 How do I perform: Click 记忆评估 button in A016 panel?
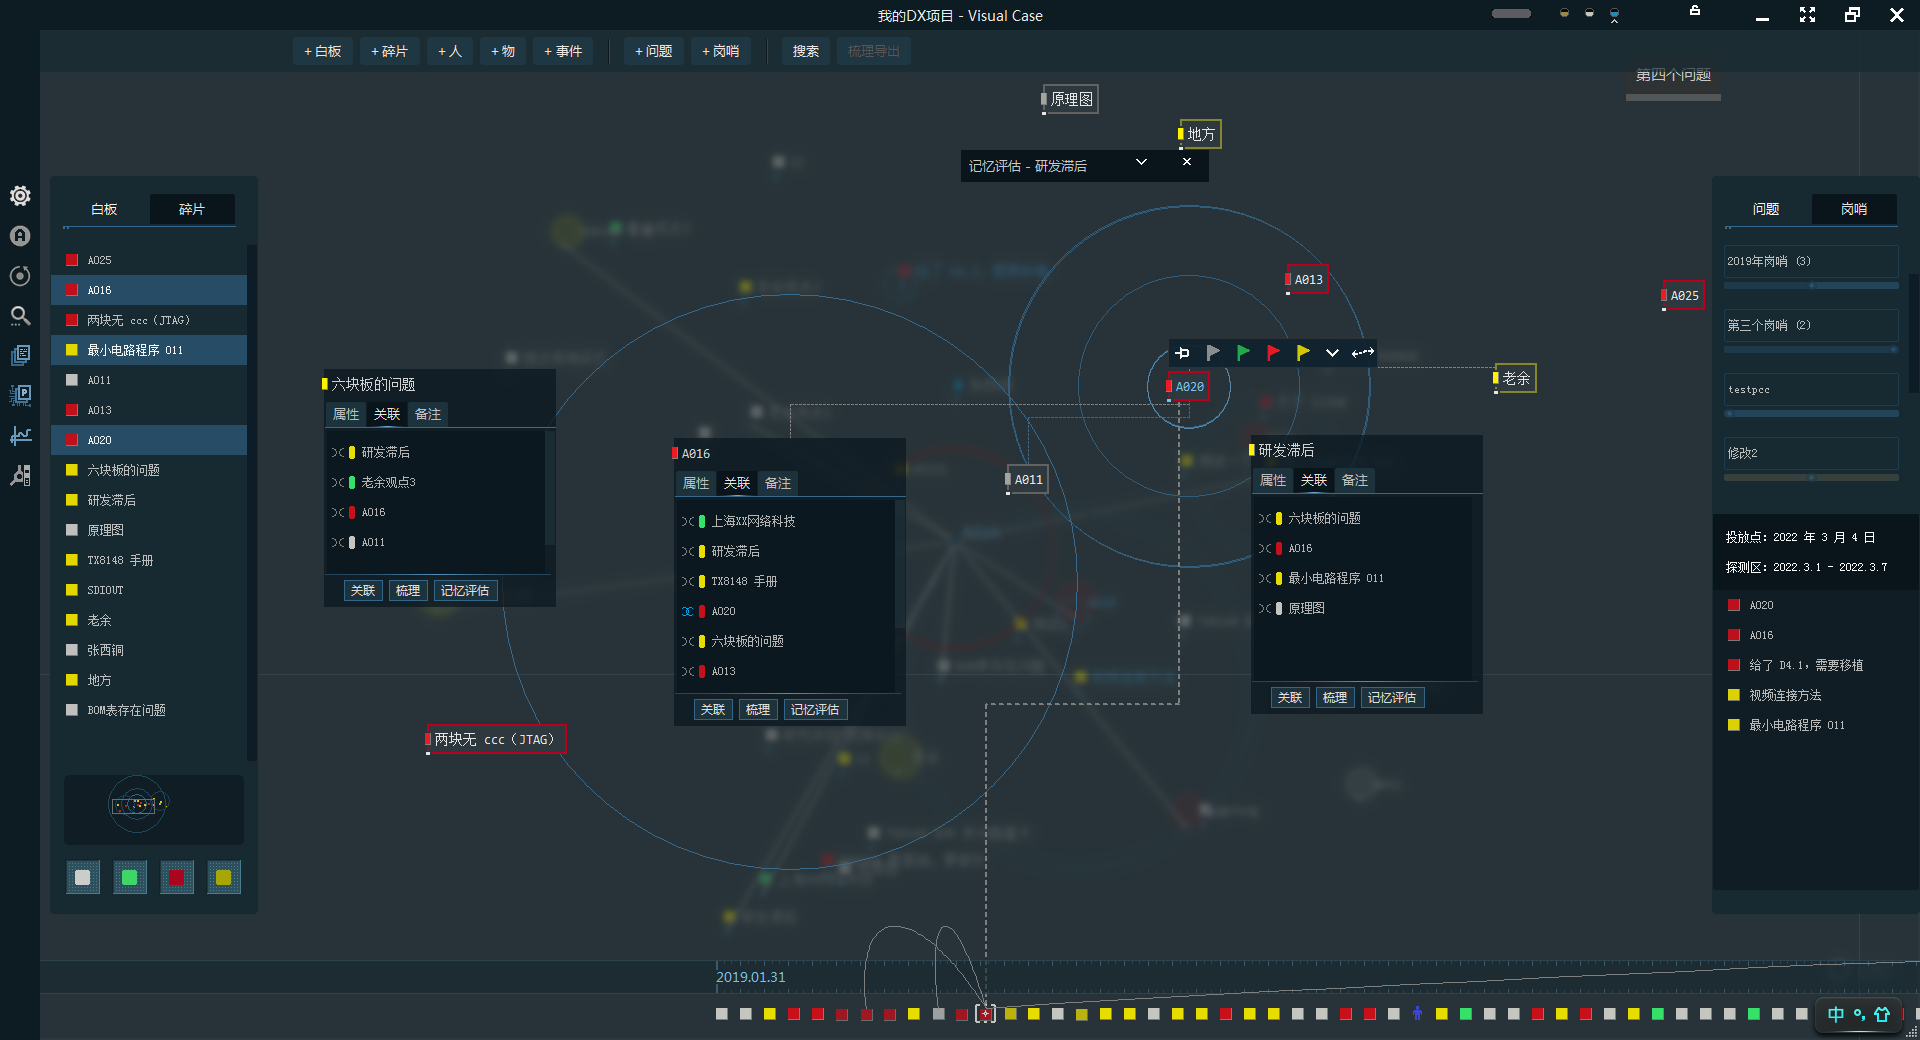[x=815, y=709]
